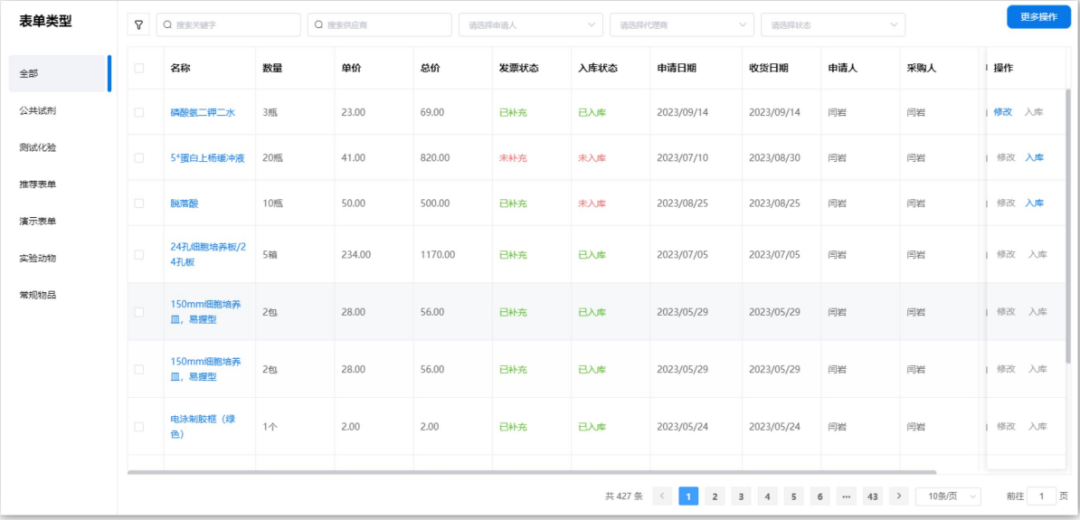Screen dimensions: 1080x520
Task: Expand the 请选择代理商 dropdown
Action: (x=681, y=25)
